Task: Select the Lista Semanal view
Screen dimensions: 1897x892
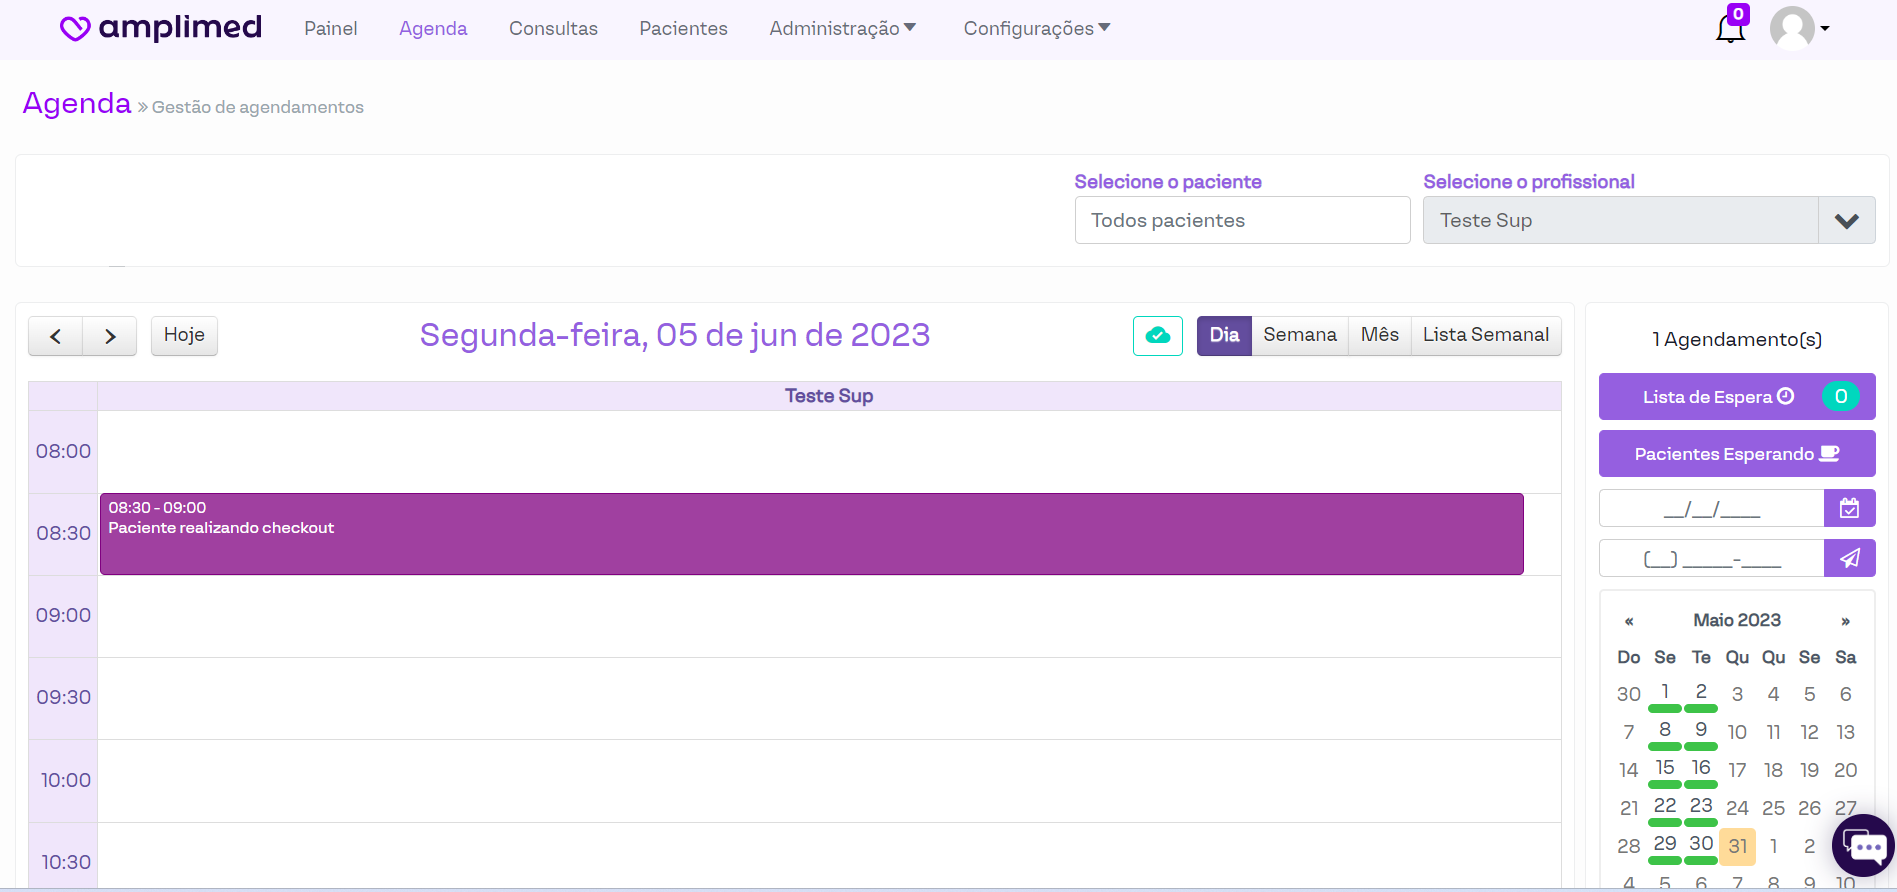Action: (1485, 335)
